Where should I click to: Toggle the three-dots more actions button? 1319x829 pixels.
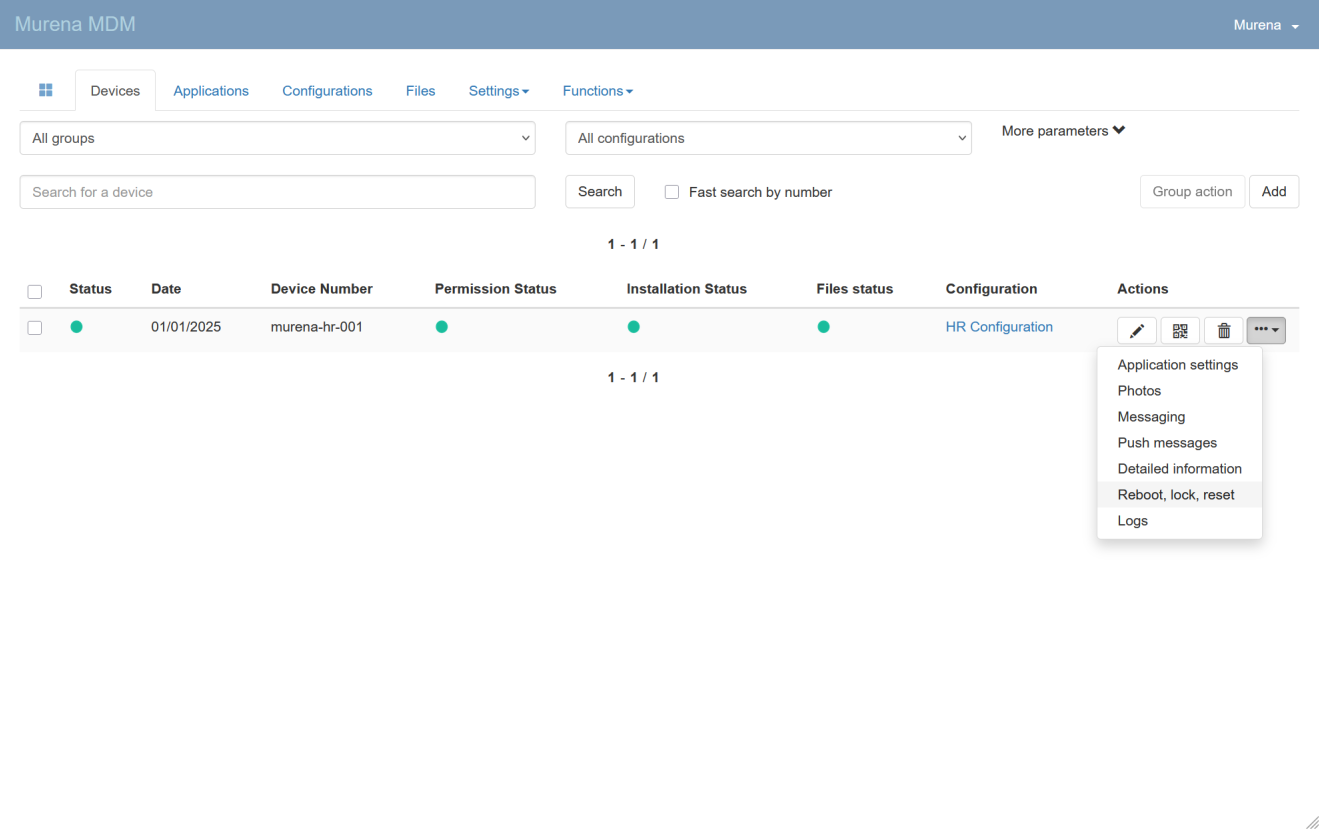[1266, 330]
